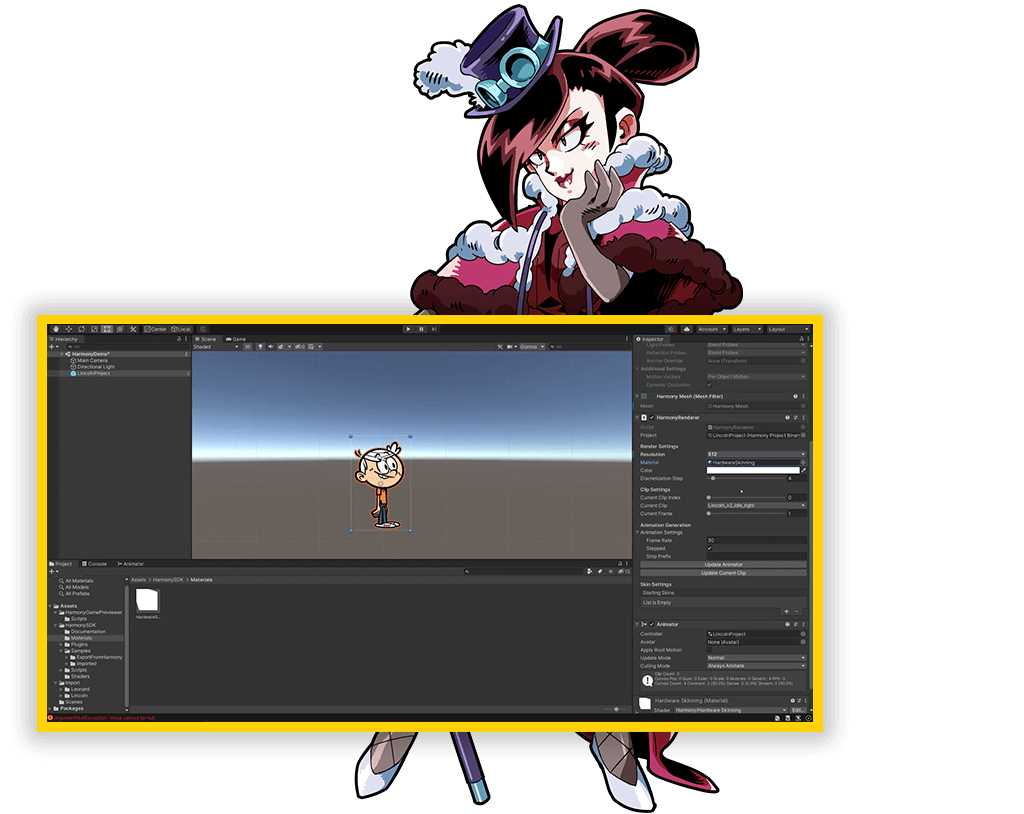1024x814 pixels.
Task: Click the Play button
Action: 408,329
